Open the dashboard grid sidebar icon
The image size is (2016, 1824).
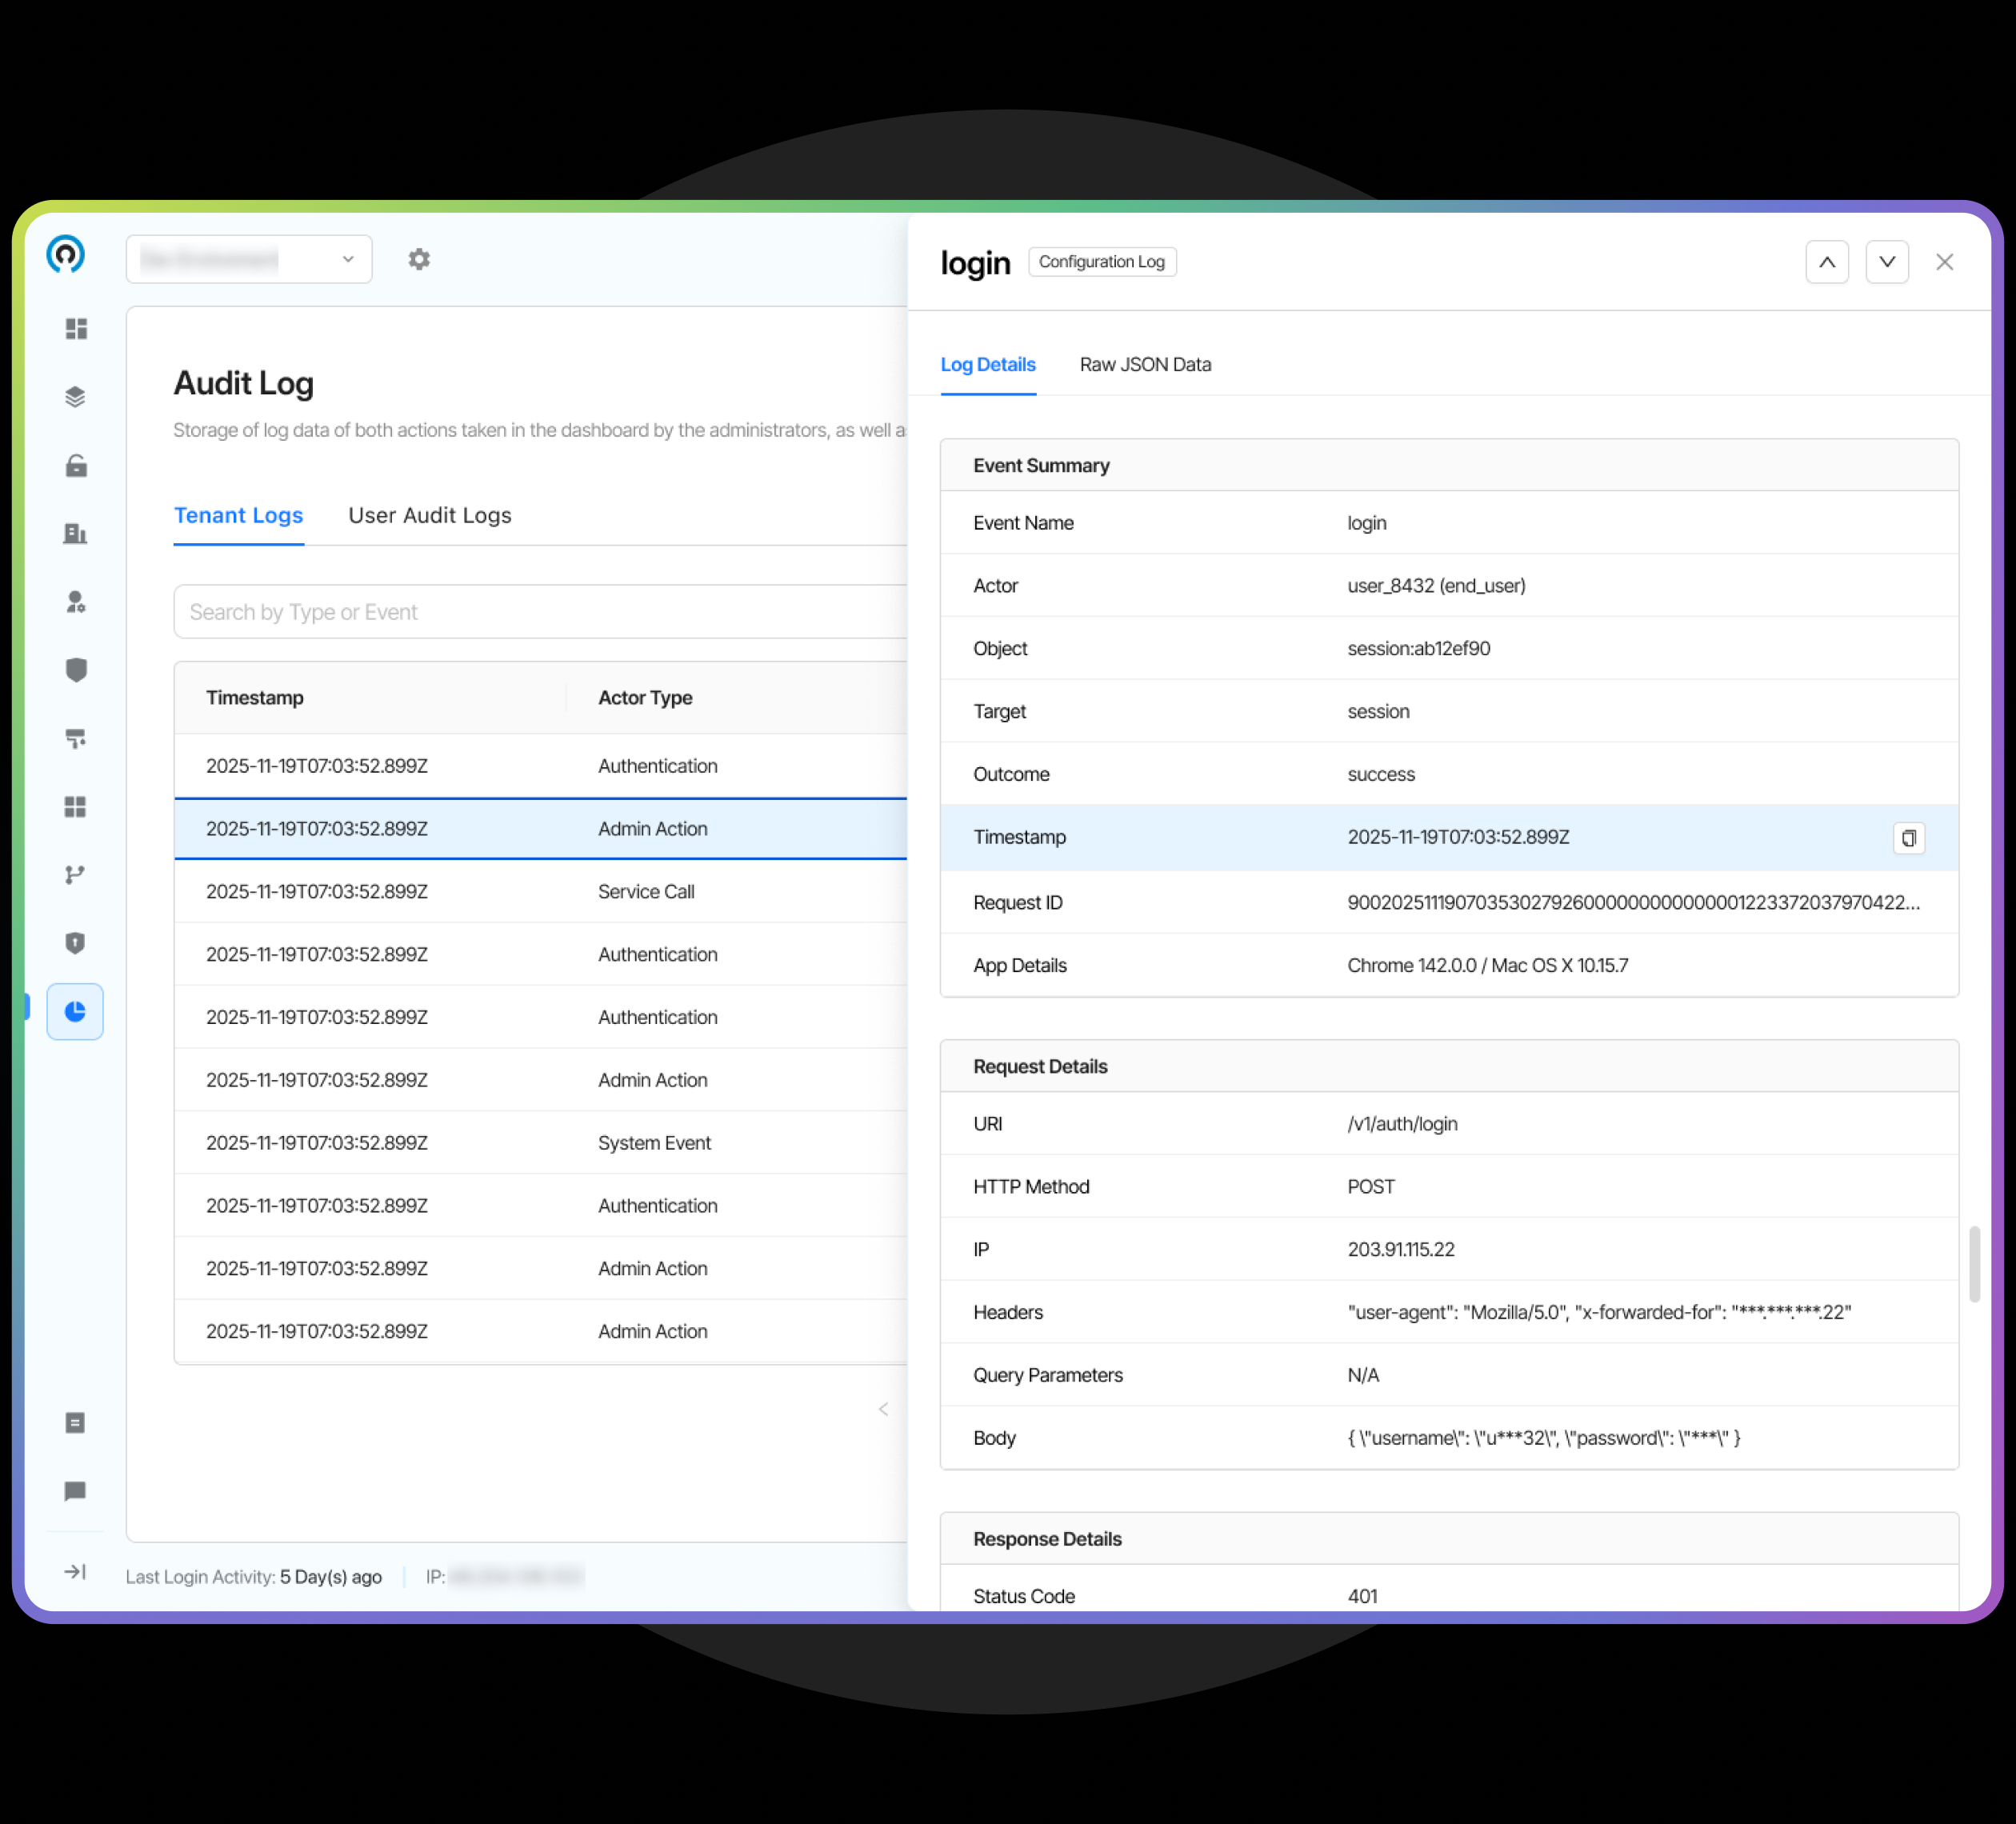76,329
